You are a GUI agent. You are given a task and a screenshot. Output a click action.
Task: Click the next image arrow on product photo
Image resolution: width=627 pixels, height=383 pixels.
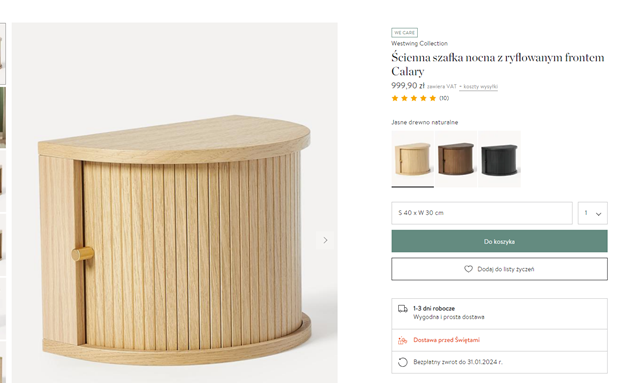pos(325,240)
